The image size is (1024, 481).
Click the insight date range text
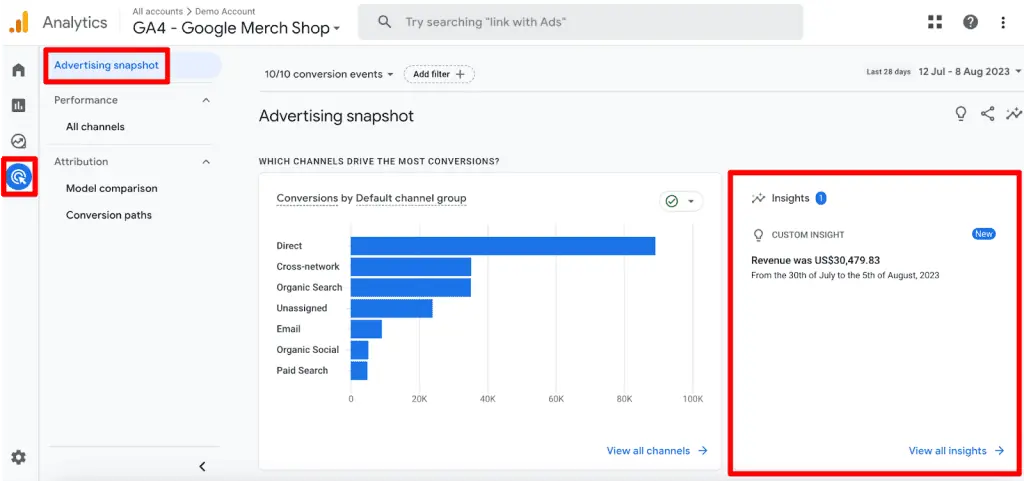point(845,275)
